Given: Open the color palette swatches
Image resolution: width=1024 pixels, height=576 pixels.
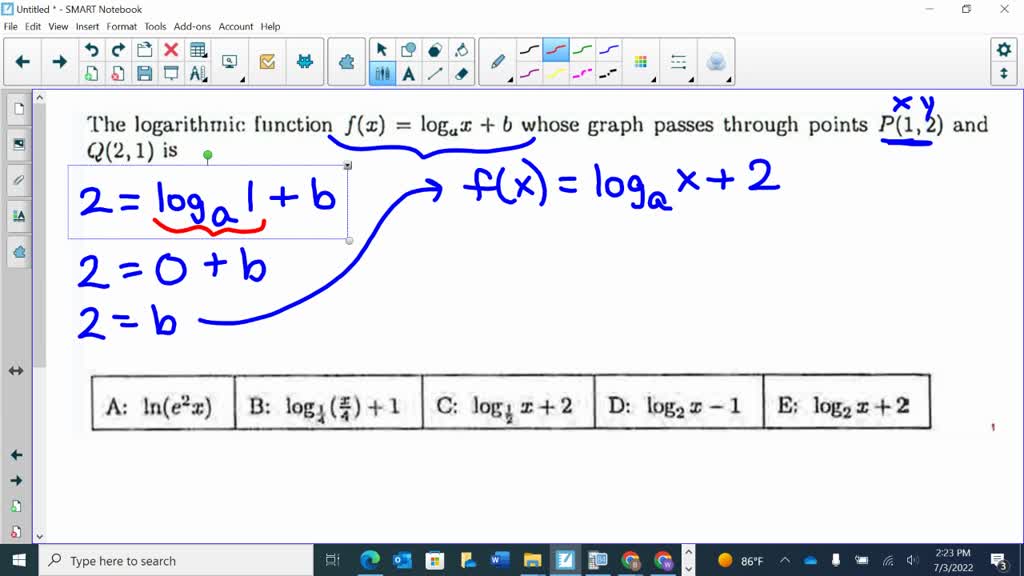Looking at the screenshot, I should click(641, 61).
